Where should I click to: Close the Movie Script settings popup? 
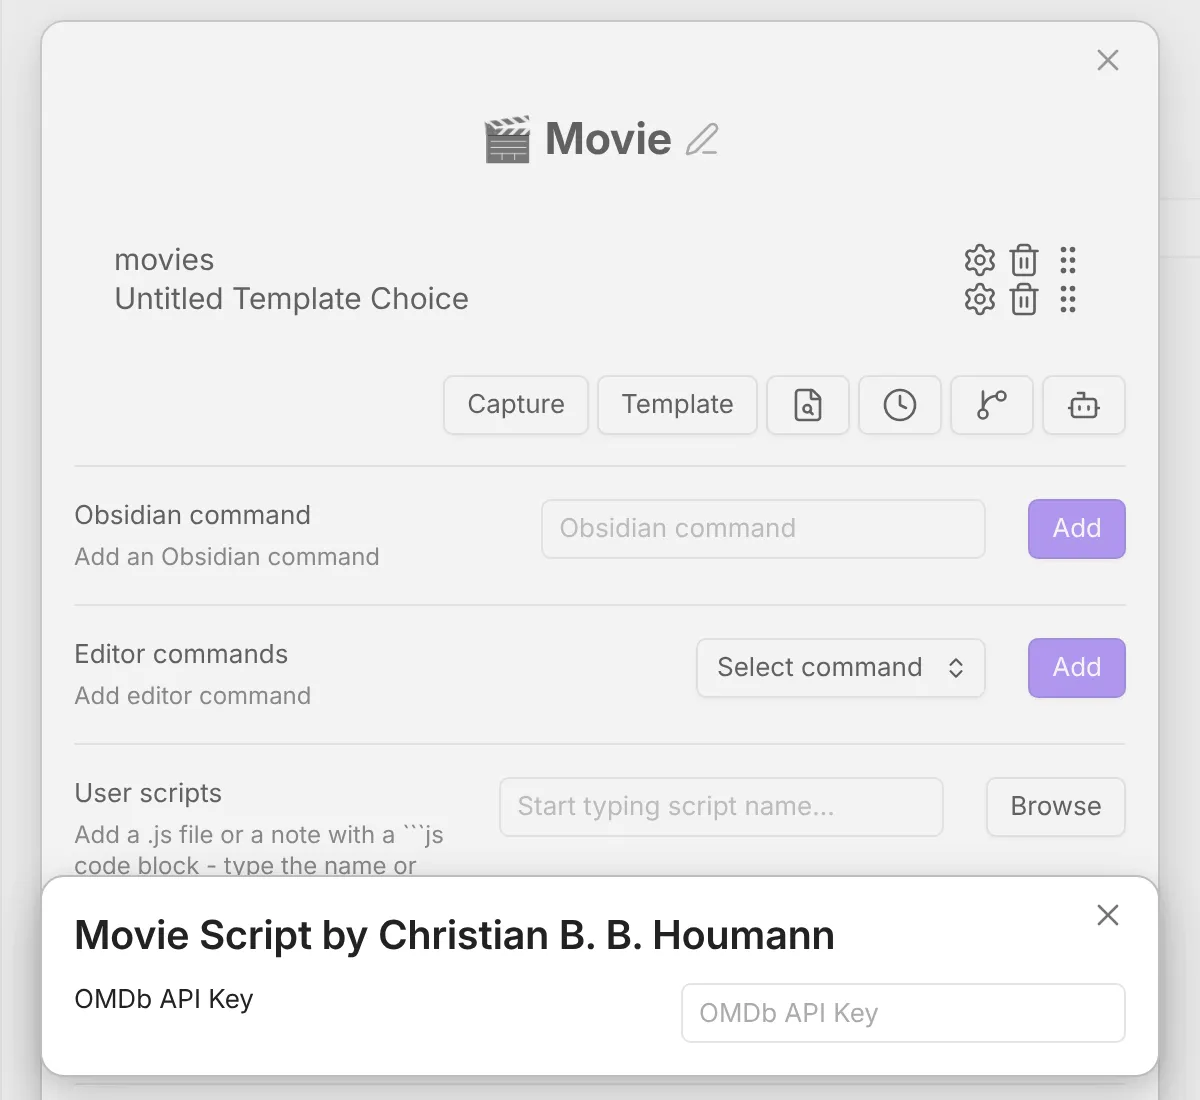coord(1107,915)
